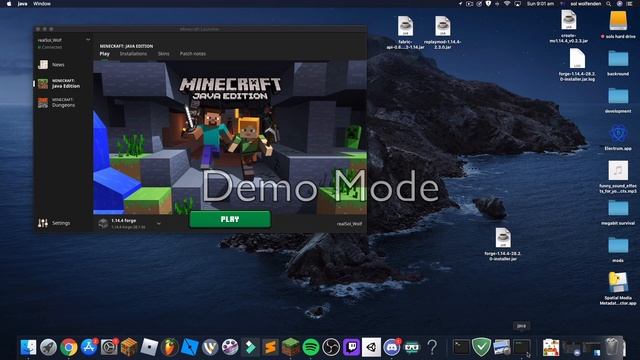
Task: Click the Minecraft Java Edition artwork banner
Action: (x=230, y=137)
